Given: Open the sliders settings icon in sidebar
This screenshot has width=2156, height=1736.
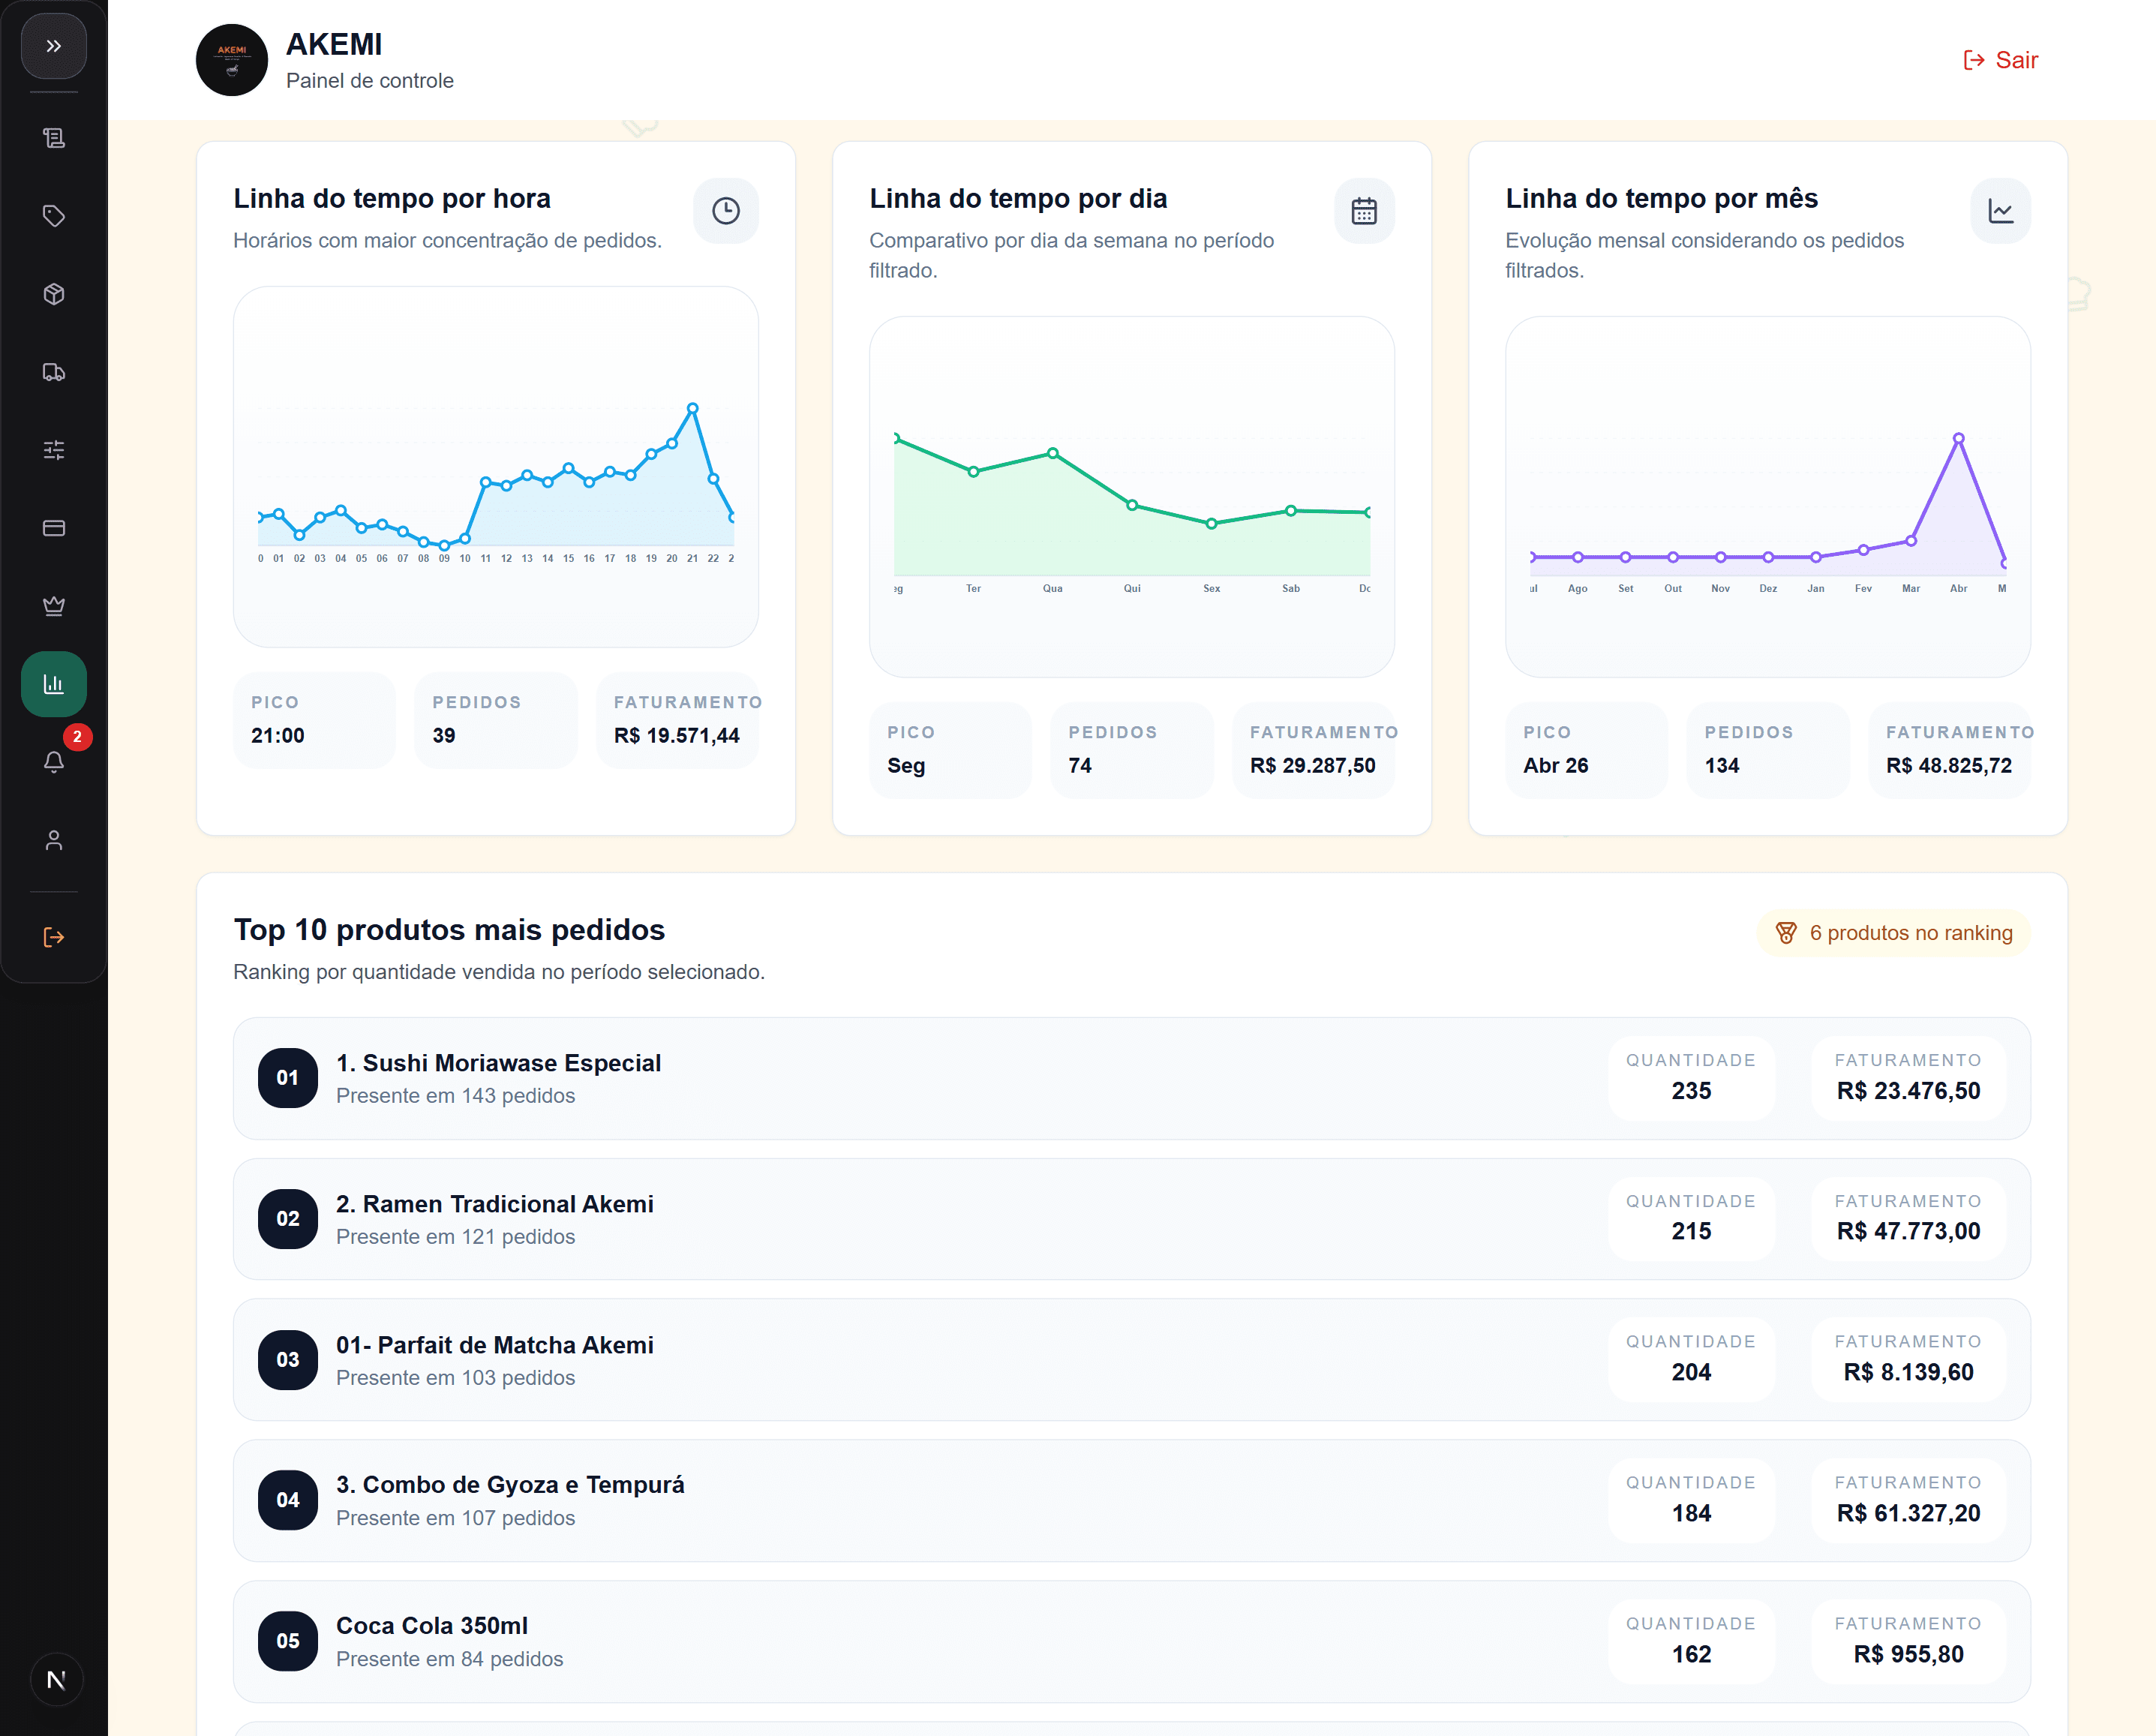Looking at the screenshot, I should 54,450.
